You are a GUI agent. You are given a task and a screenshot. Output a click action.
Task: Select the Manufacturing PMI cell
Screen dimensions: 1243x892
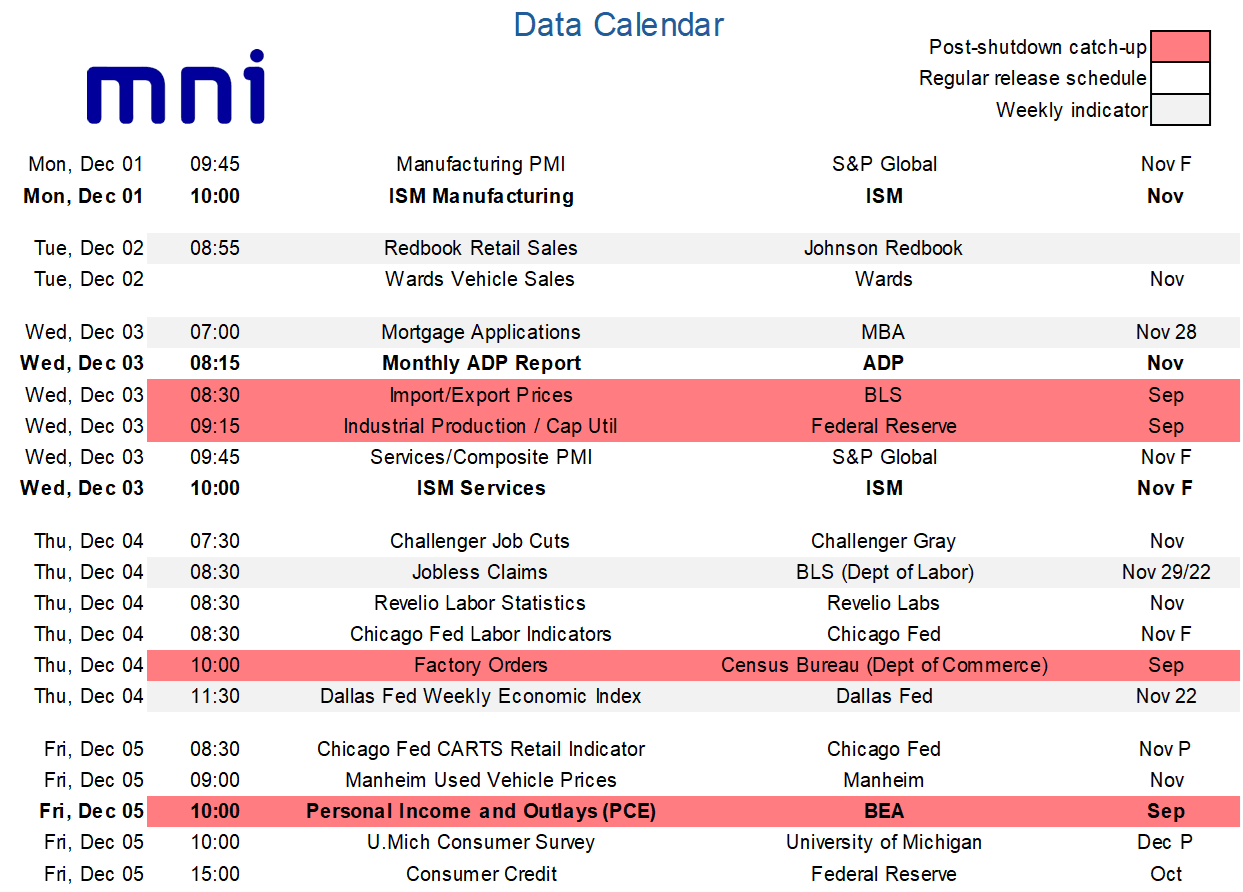pyautogui.click(x=481, y=164)
